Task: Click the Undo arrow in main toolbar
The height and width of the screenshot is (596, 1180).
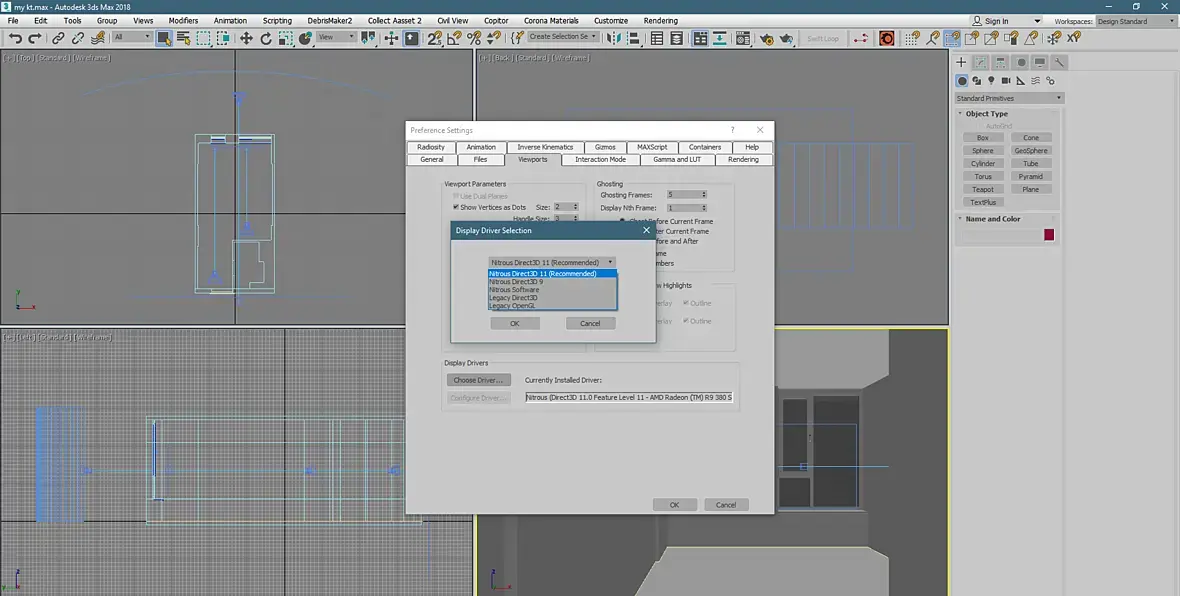Action: [x=15, y=38]
